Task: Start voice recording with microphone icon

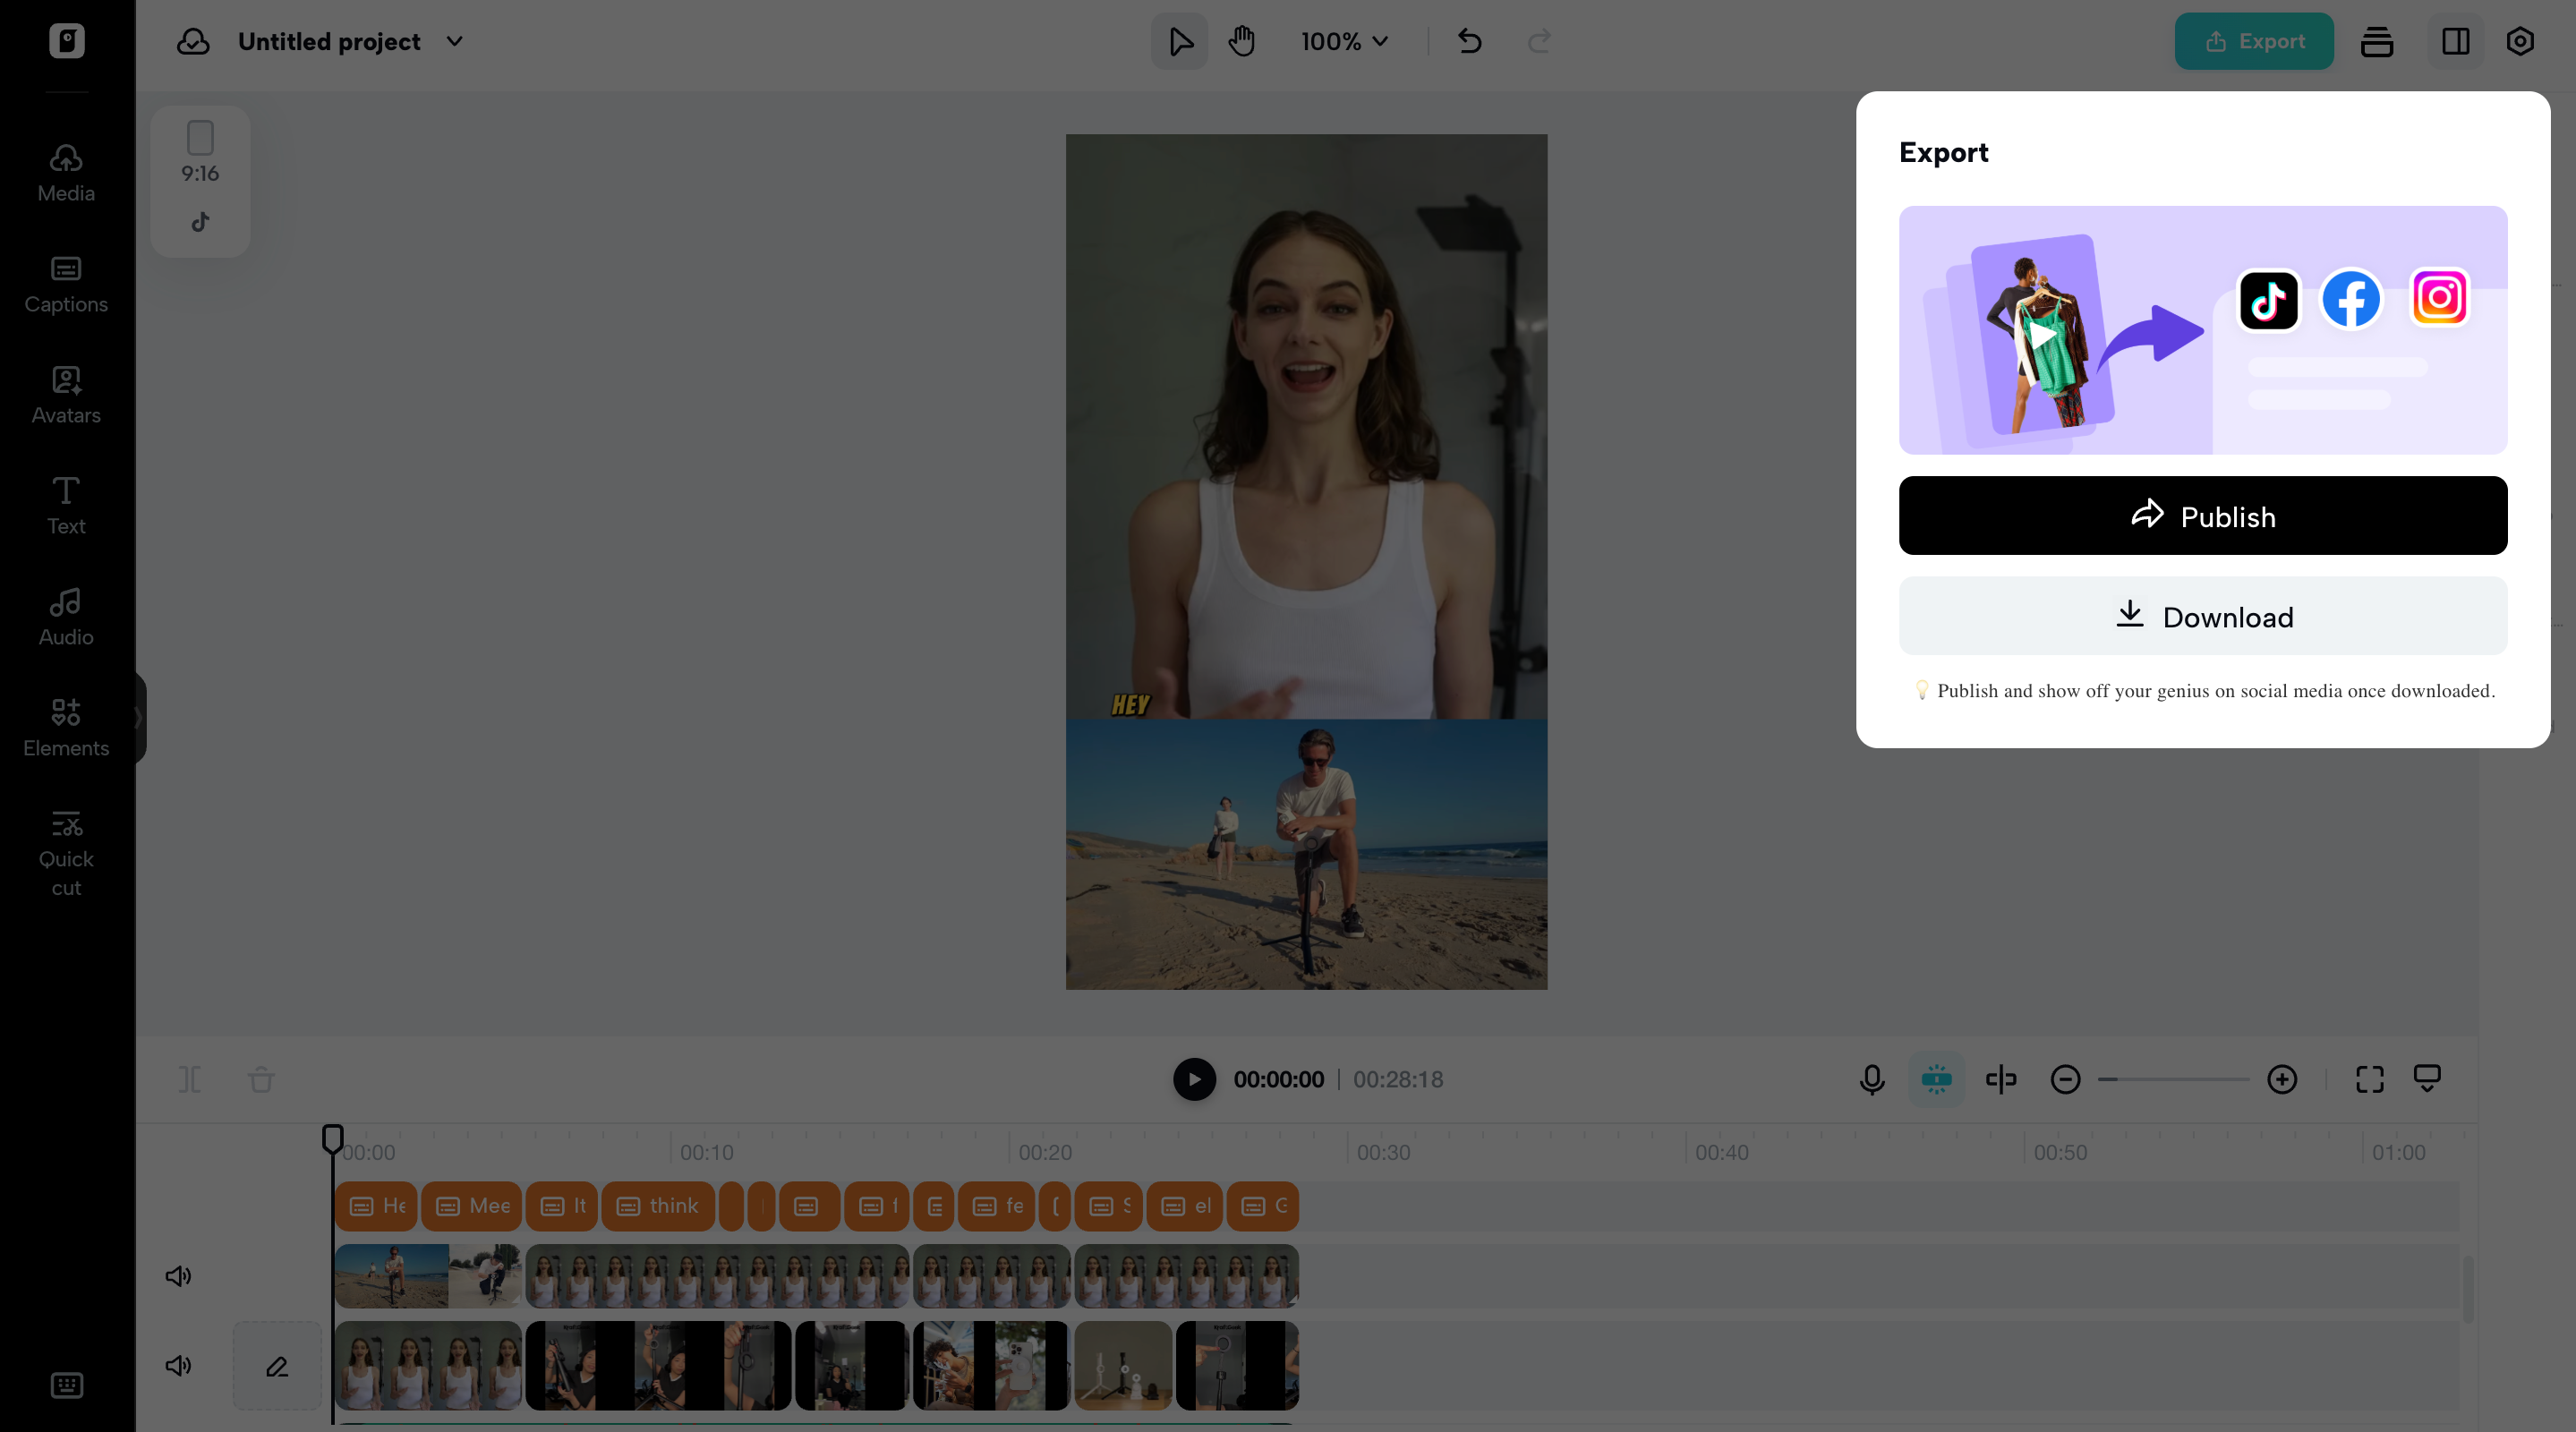Action: (x=1872, y=1079)
